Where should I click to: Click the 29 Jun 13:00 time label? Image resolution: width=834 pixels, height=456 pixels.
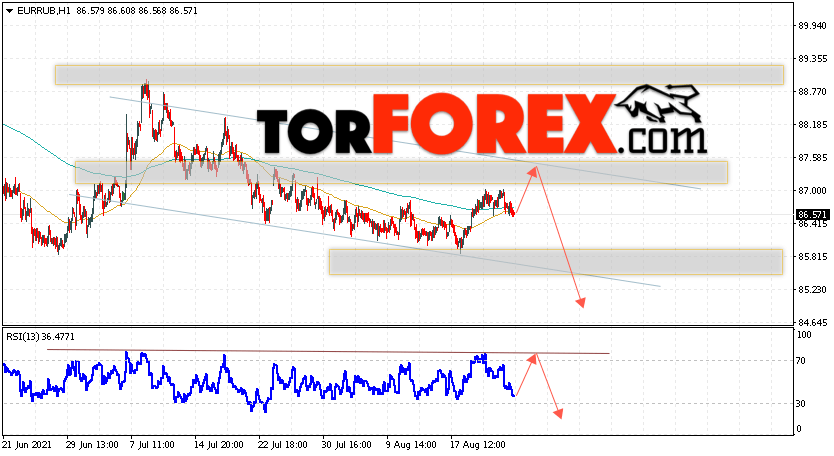tap(91, 444)
